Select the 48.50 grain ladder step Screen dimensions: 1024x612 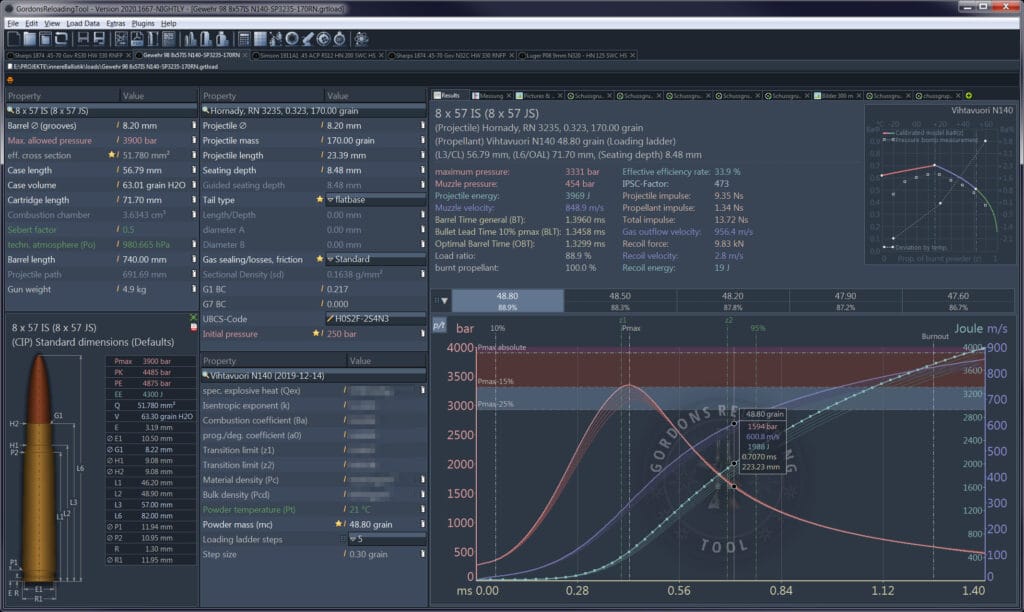620,300
